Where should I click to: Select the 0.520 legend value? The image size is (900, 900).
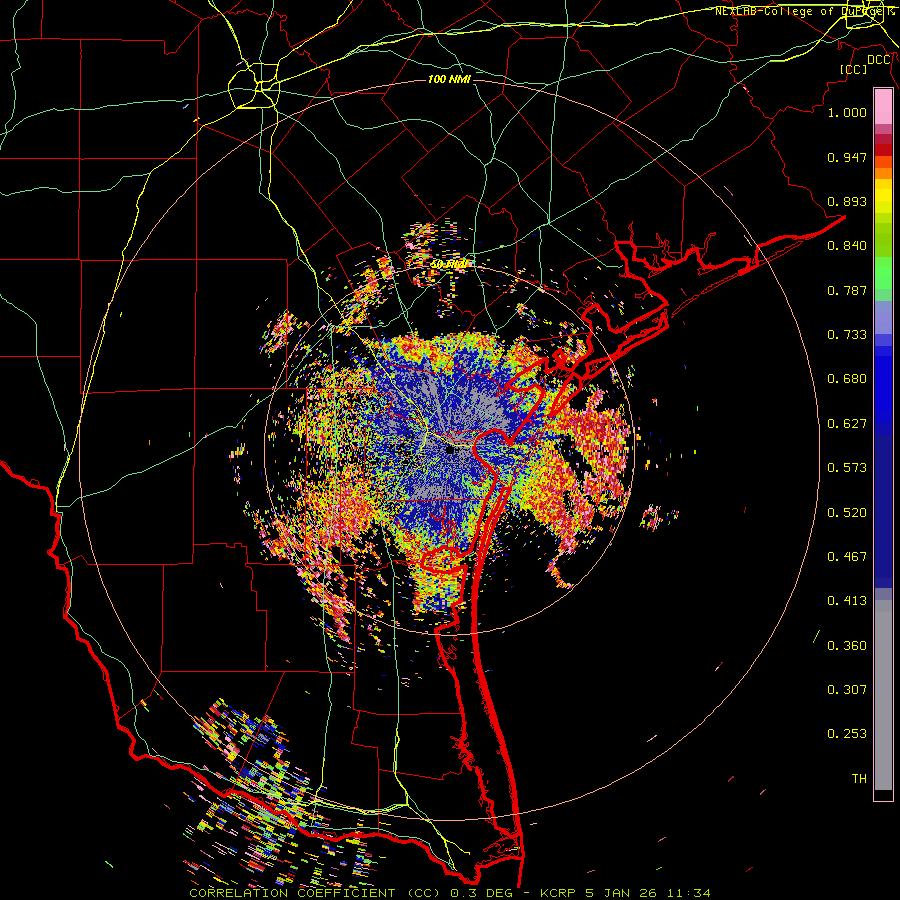pos(847,513)
